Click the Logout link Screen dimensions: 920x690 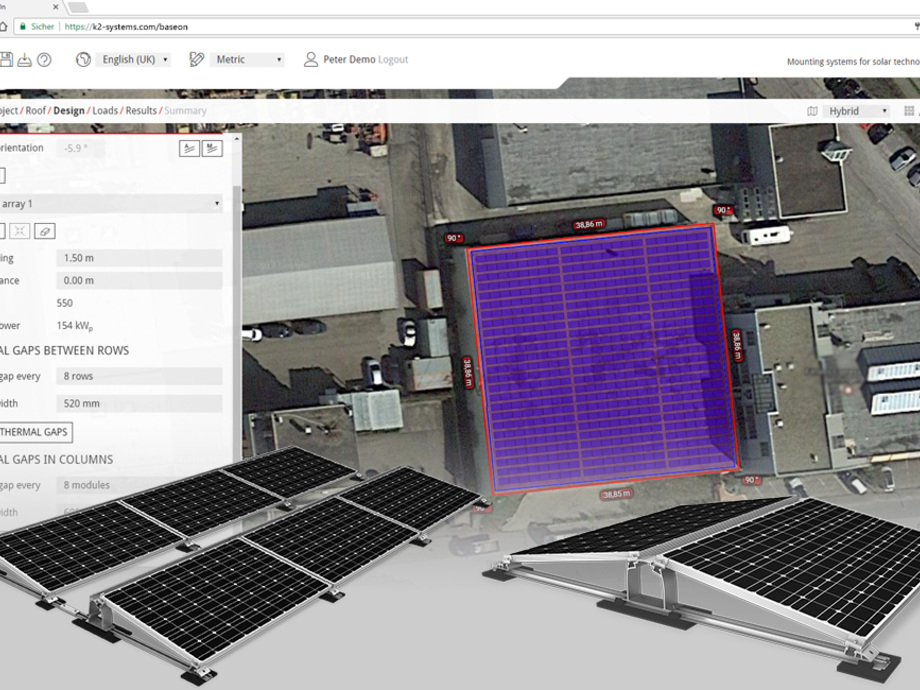tap(393, 60)
